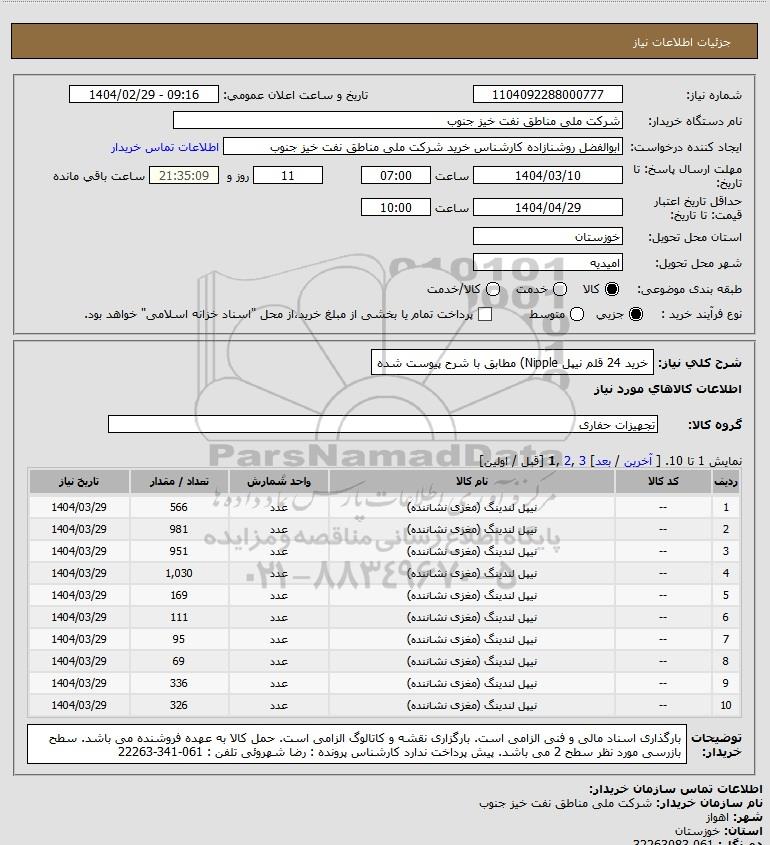Click the item name in row 10

471,705
